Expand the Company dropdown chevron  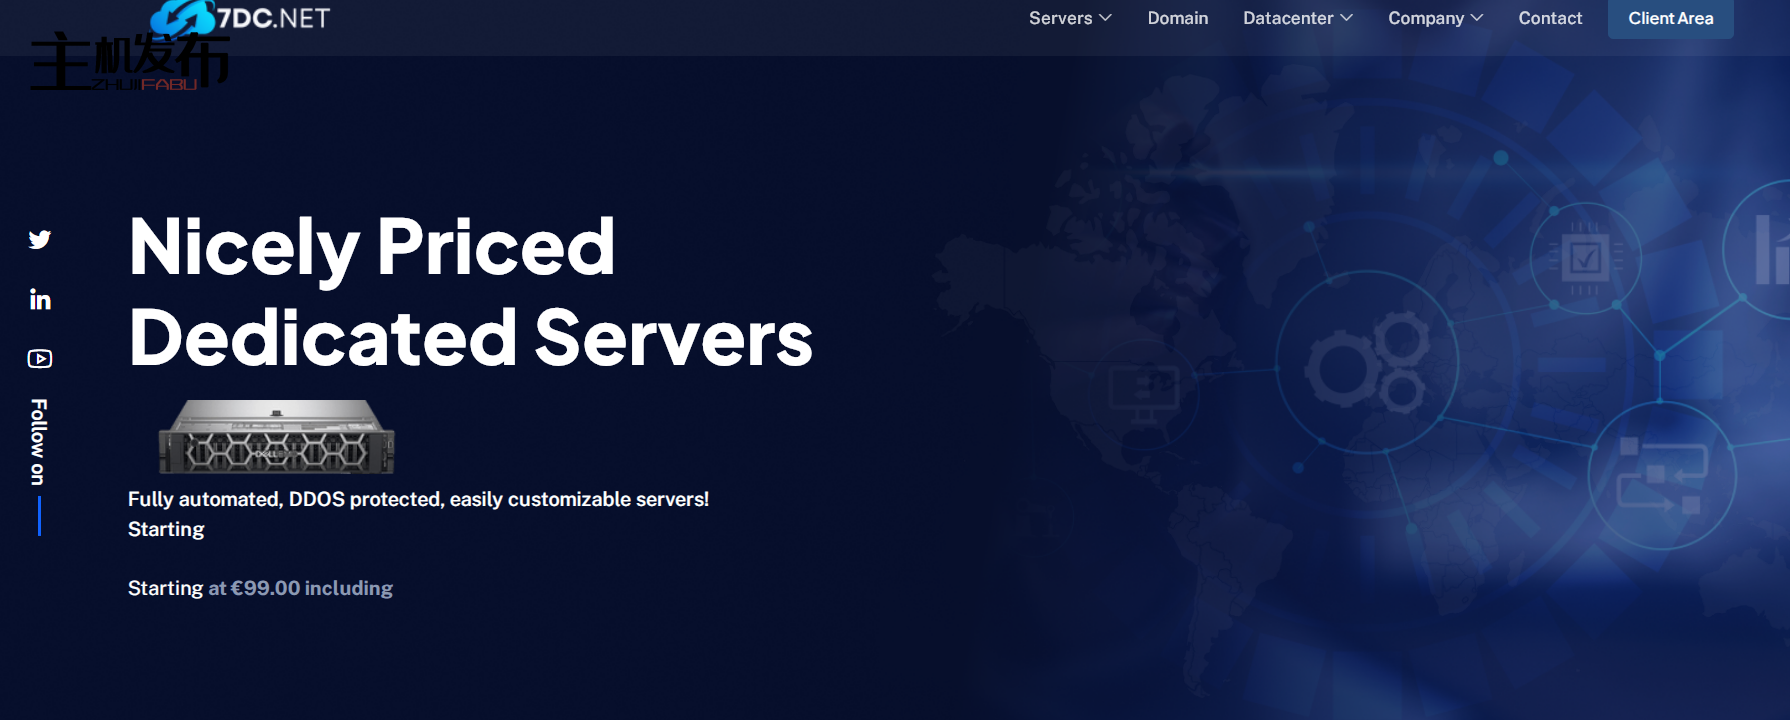coord(1476,18)
